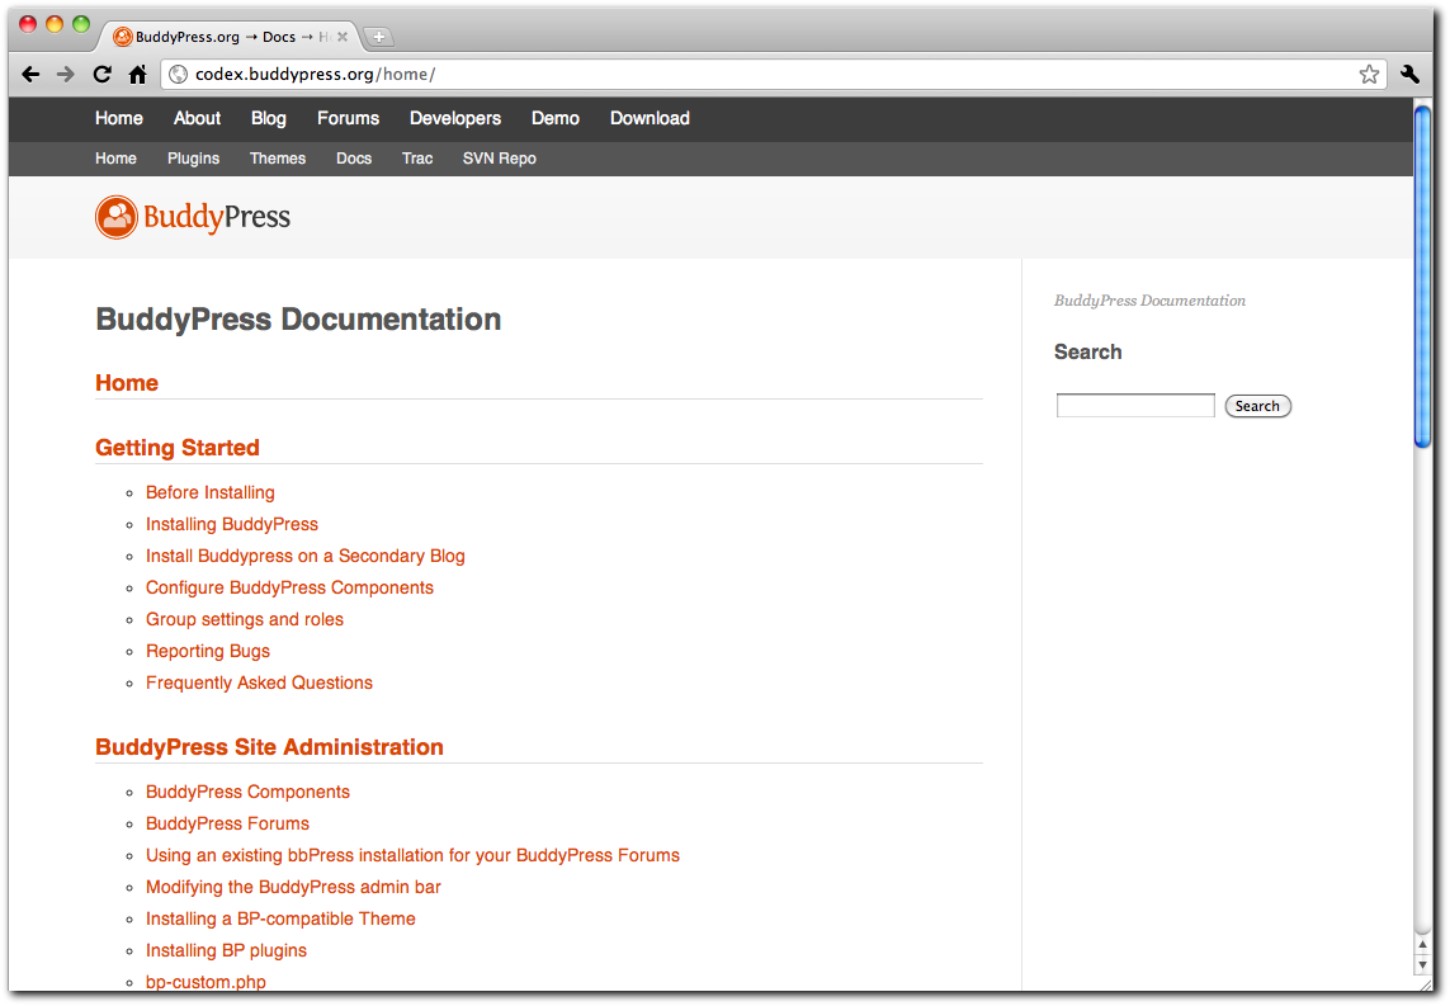1450x1006 pixels.
Task: Open Themes in the secondary navigation
Action: coord(278,158)
